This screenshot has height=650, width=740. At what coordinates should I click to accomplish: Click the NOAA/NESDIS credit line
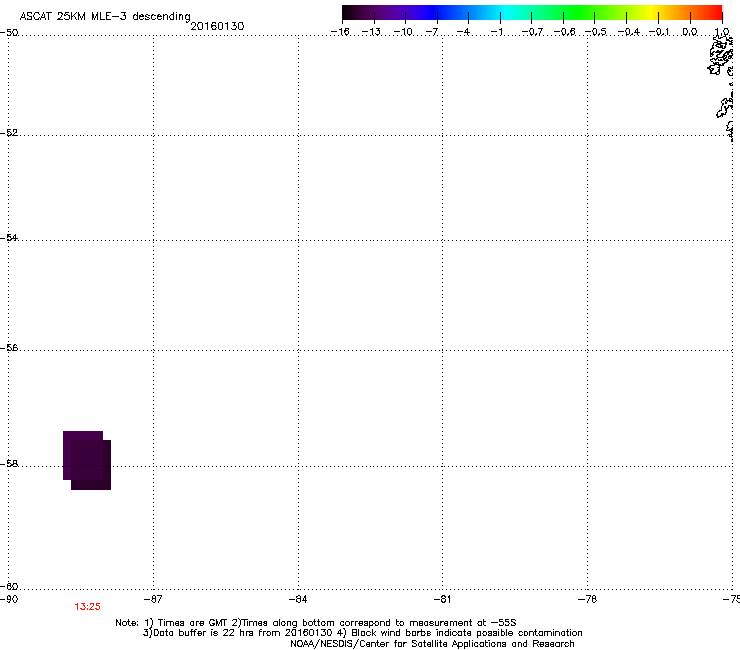(432, 644)
